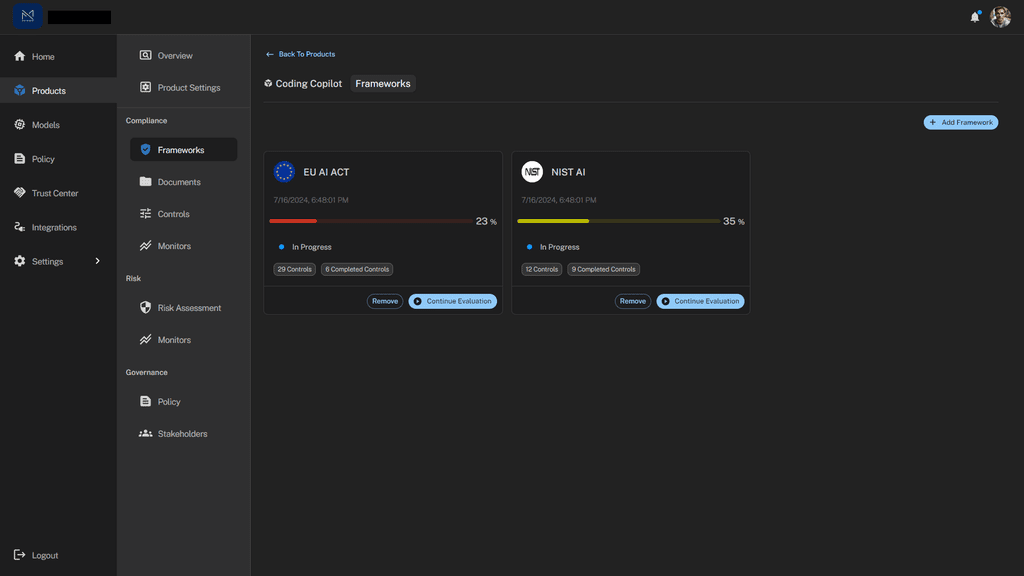Viewport: 1024px width, 576px height.
Task: Click the Integrations icon
Action: tap(20, 227)
